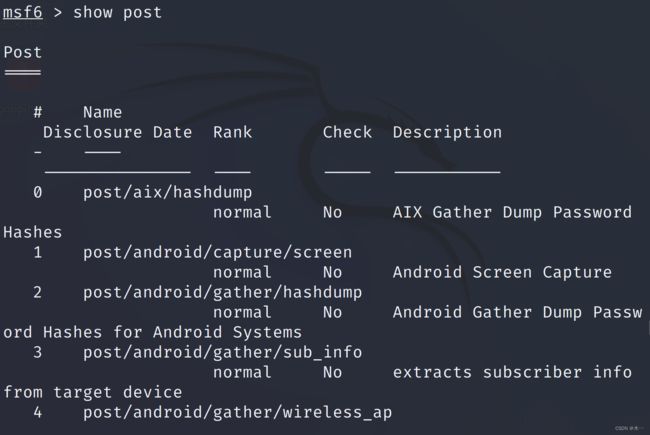Select post/android/capture/screen module entry
The width and height of the screenshot is (650, 435).
pos(218,253)
